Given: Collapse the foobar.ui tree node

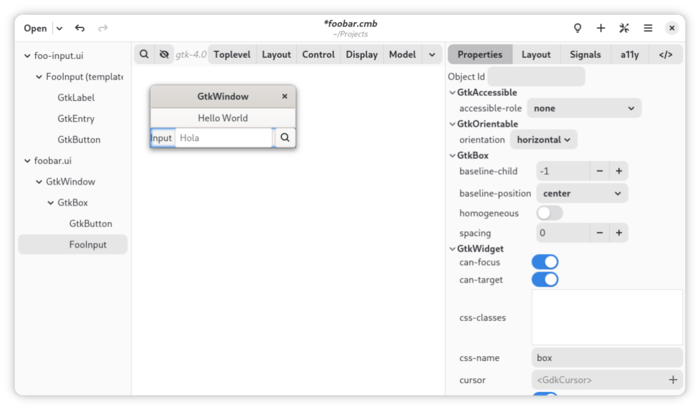Looking at the screenshot, I should pyautogui.click(x=27, y=161).
